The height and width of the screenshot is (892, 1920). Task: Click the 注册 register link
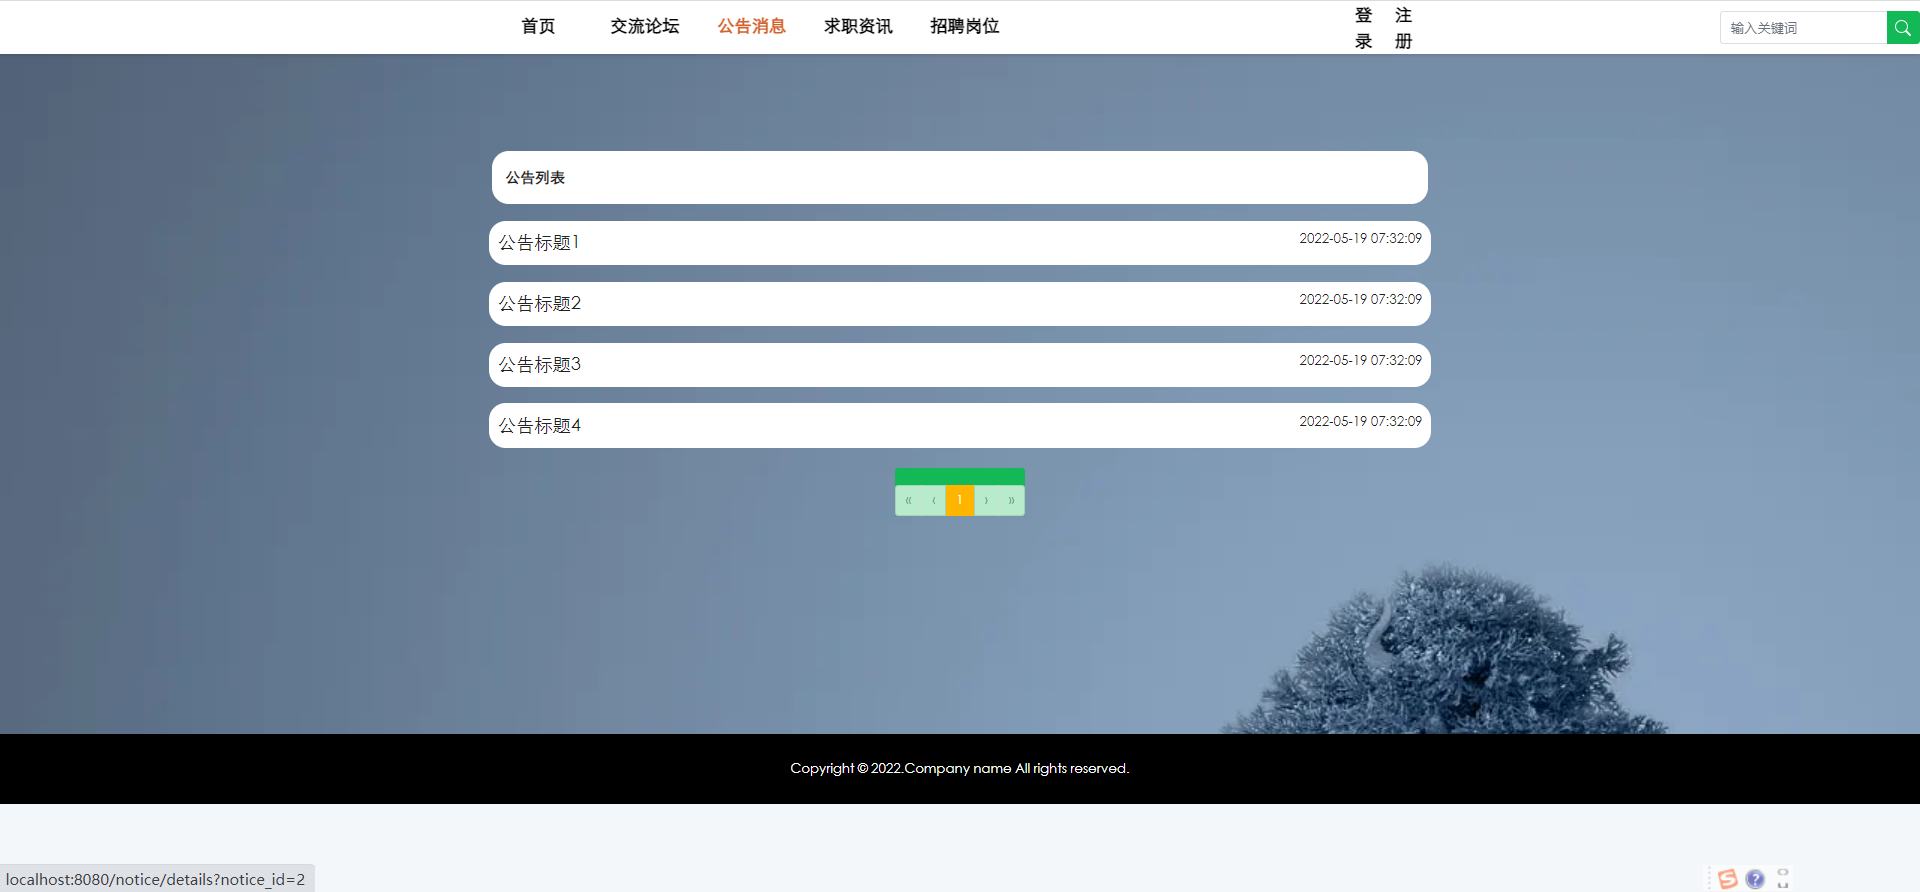[x=1403, y=28]
